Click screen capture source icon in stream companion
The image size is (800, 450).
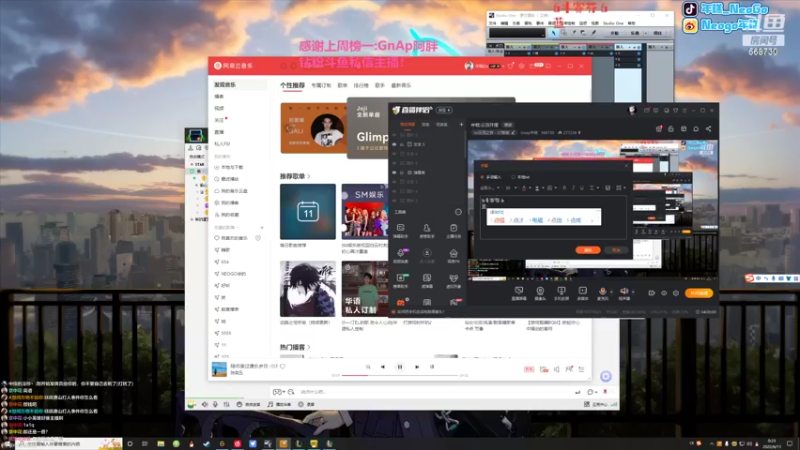pyautogui.click(x=519, y=291)
